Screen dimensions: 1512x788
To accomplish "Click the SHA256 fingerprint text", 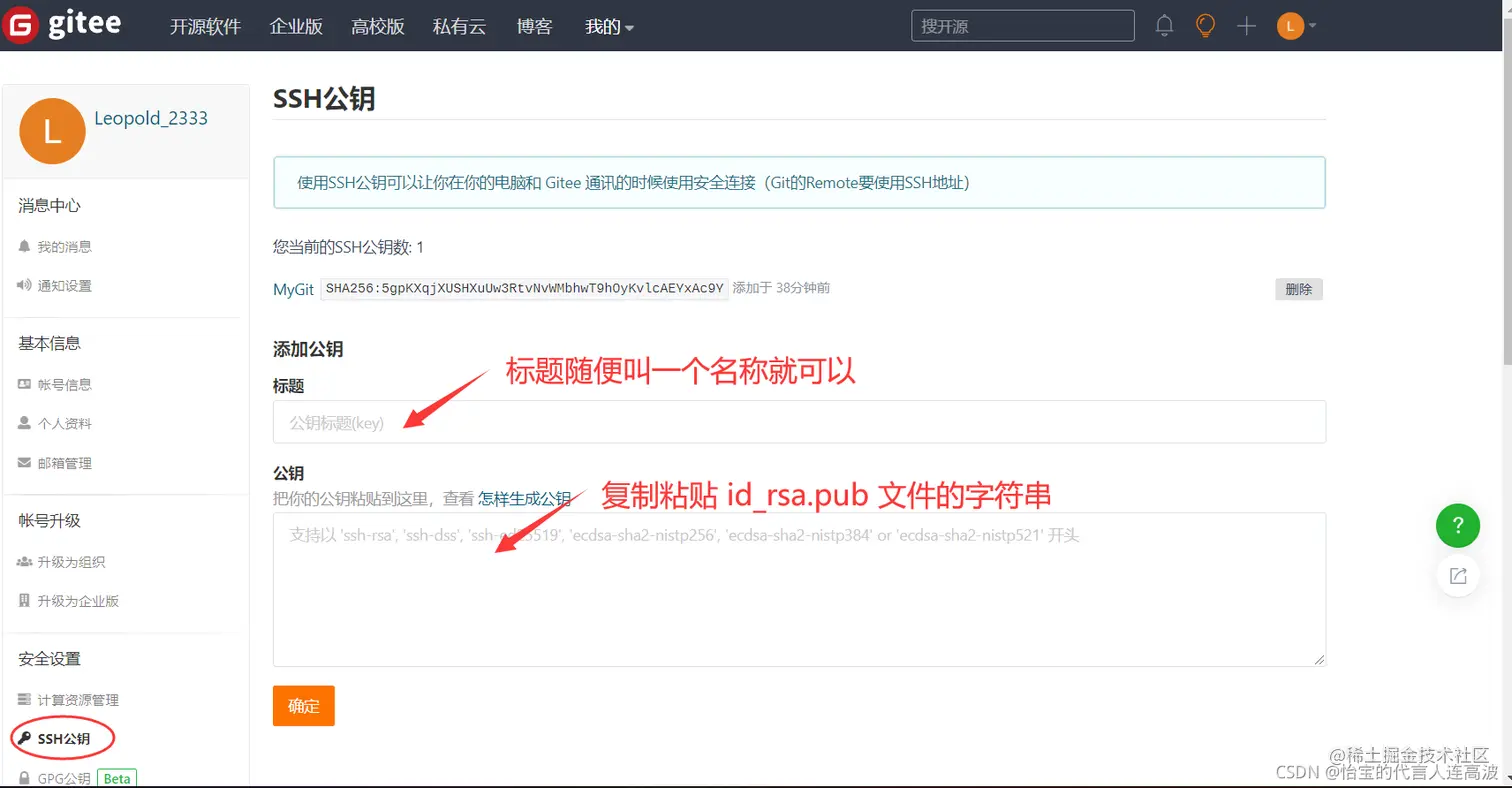I will tap(524, 288).
